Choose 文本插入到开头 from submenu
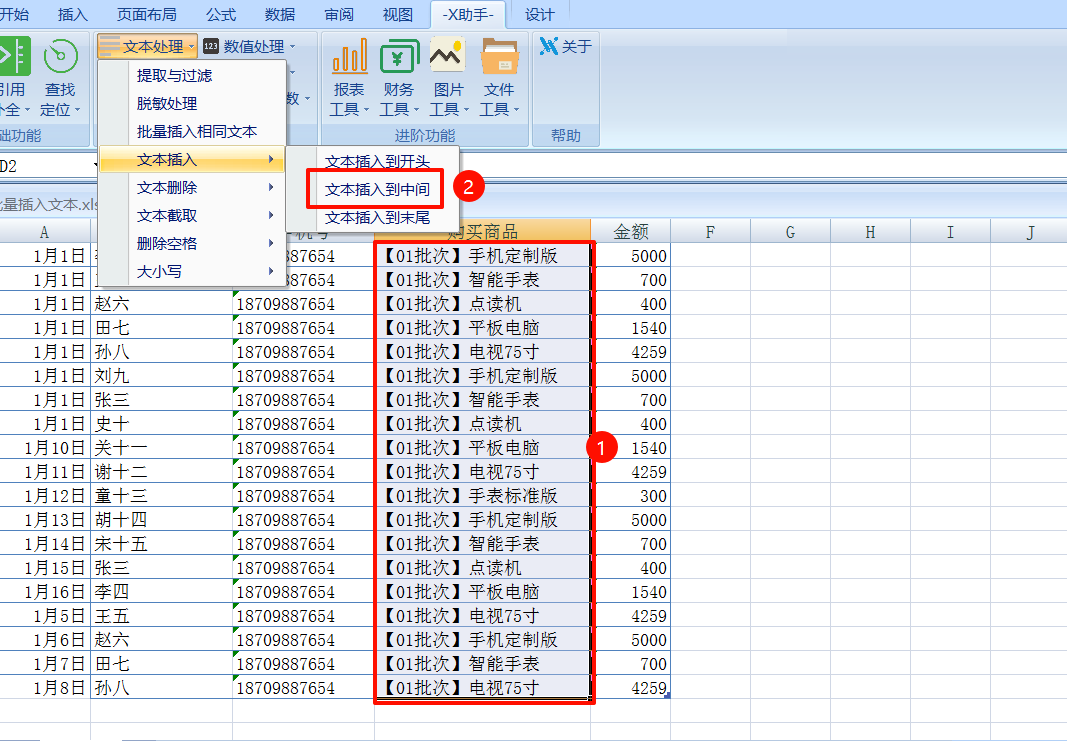This screenshot has height=741, width=1067. pos(377,162)
